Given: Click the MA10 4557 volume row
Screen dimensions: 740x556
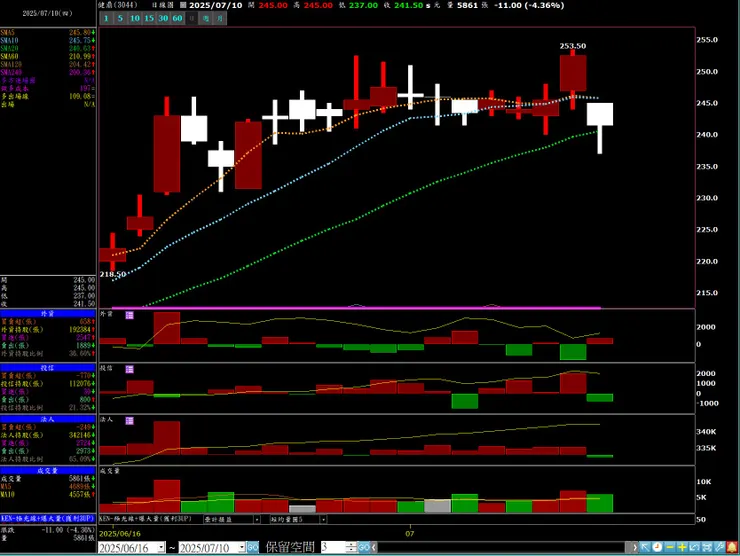Looking at the screenshot, I should 48,495.
